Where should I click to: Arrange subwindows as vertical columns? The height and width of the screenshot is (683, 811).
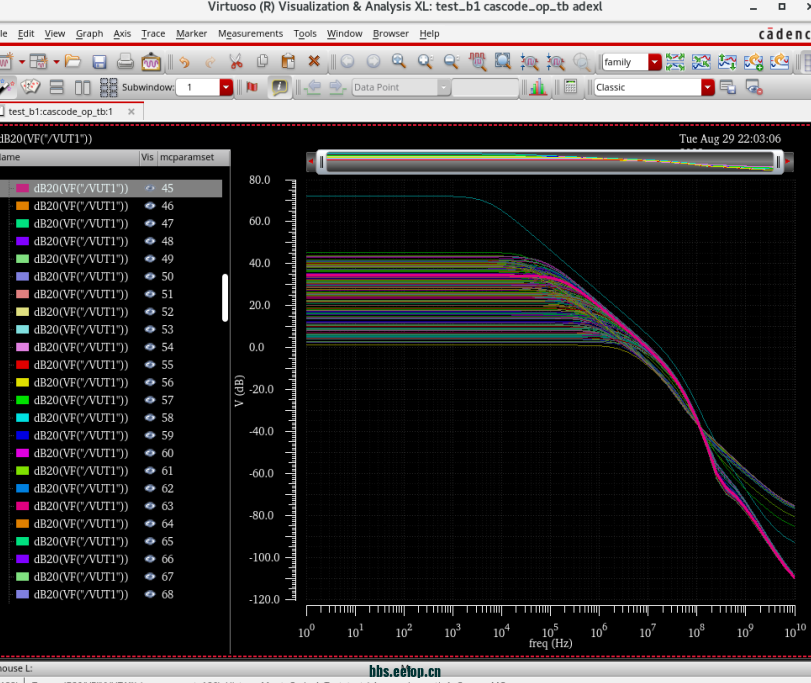(82, 87)
